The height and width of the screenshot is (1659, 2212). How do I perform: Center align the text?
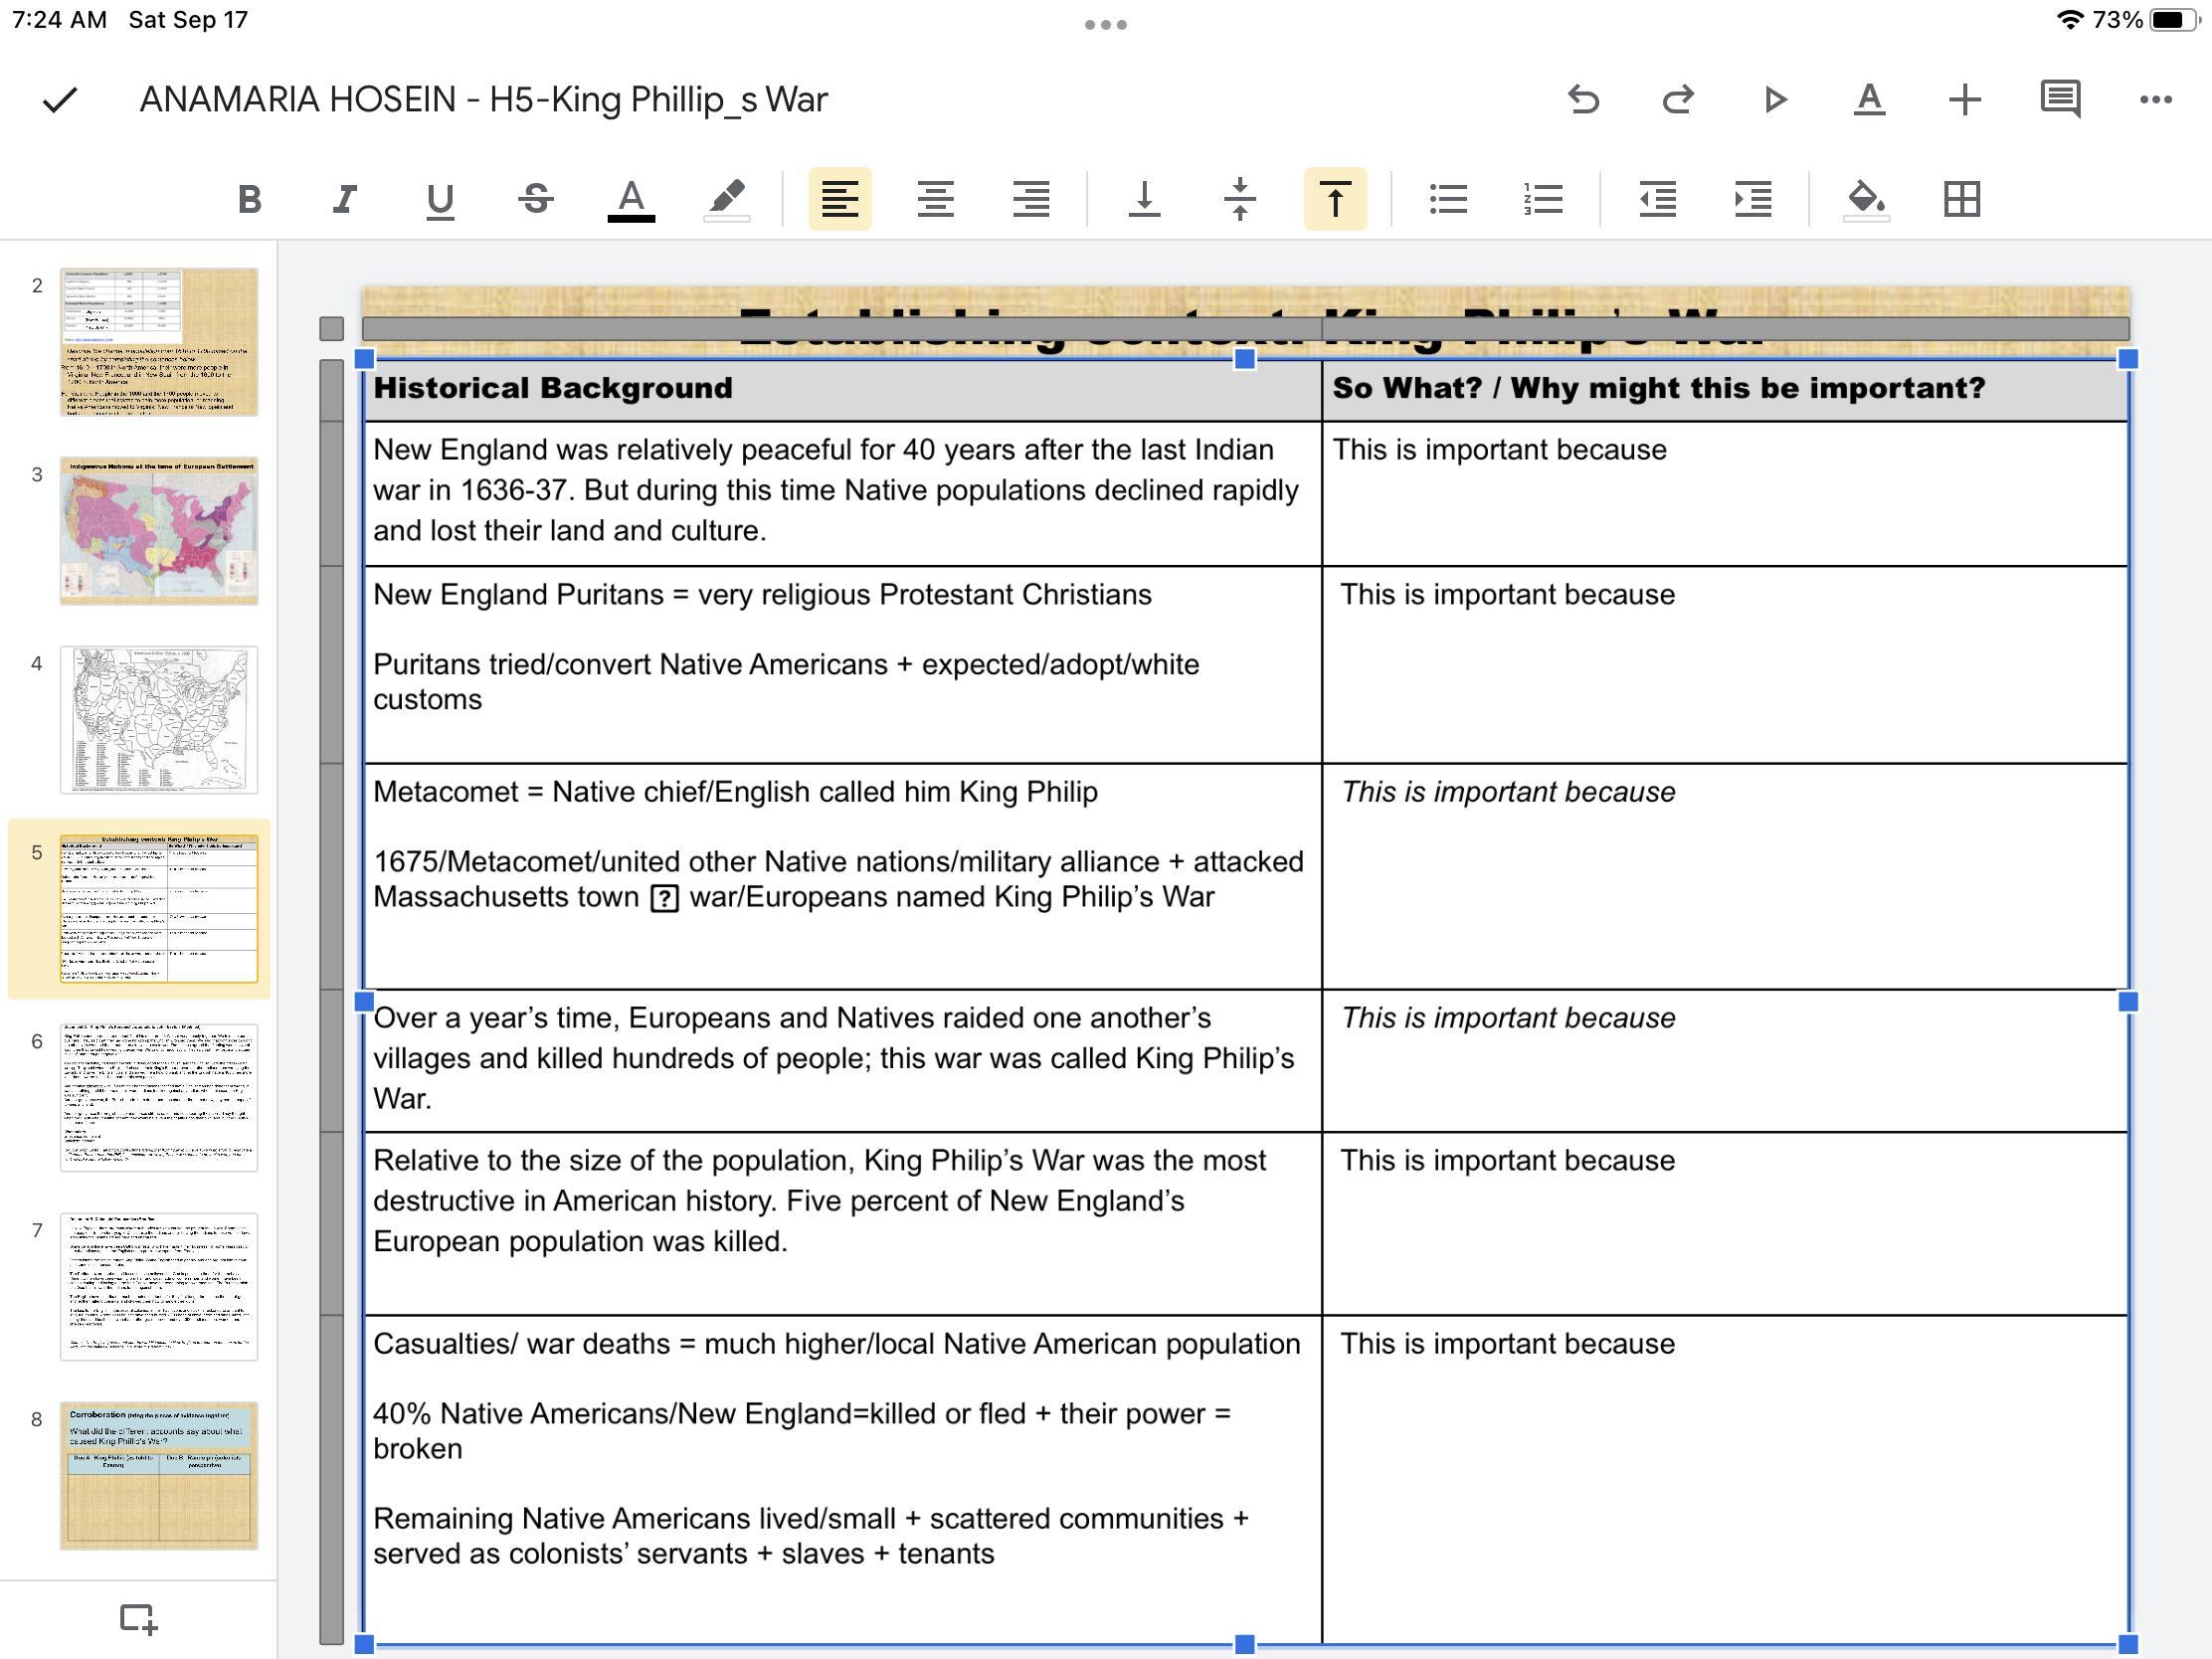[x=935, y=199]
